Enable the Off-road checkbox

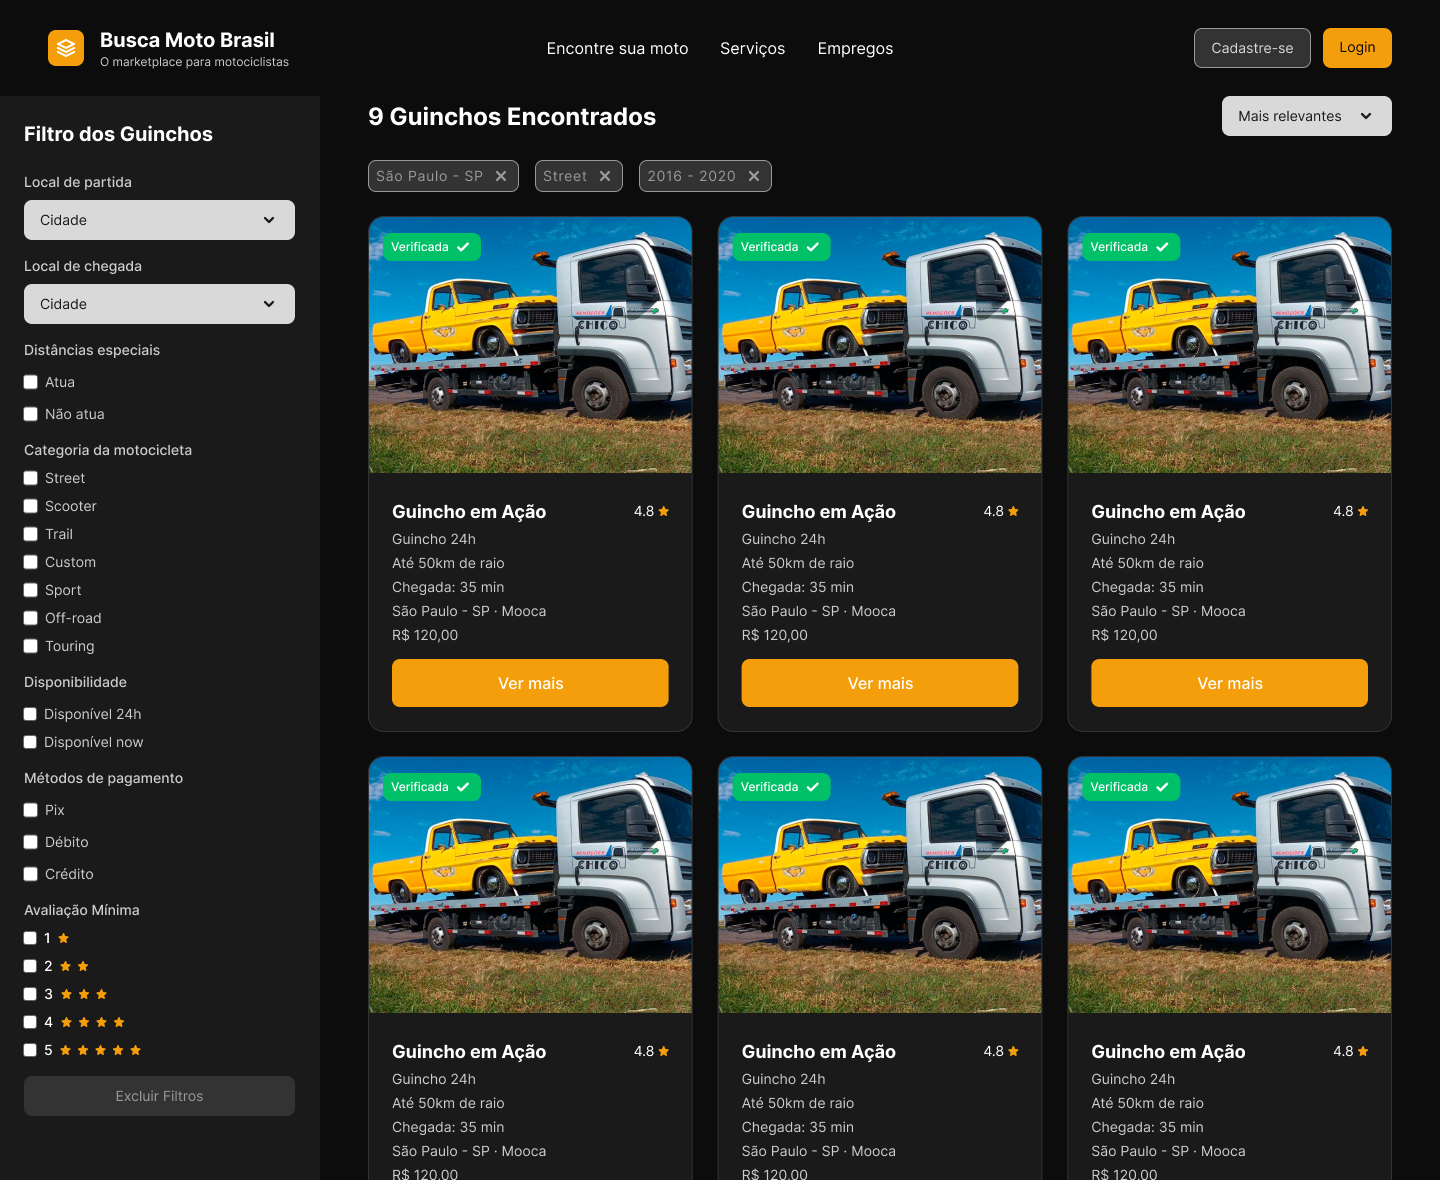(31, 618)
